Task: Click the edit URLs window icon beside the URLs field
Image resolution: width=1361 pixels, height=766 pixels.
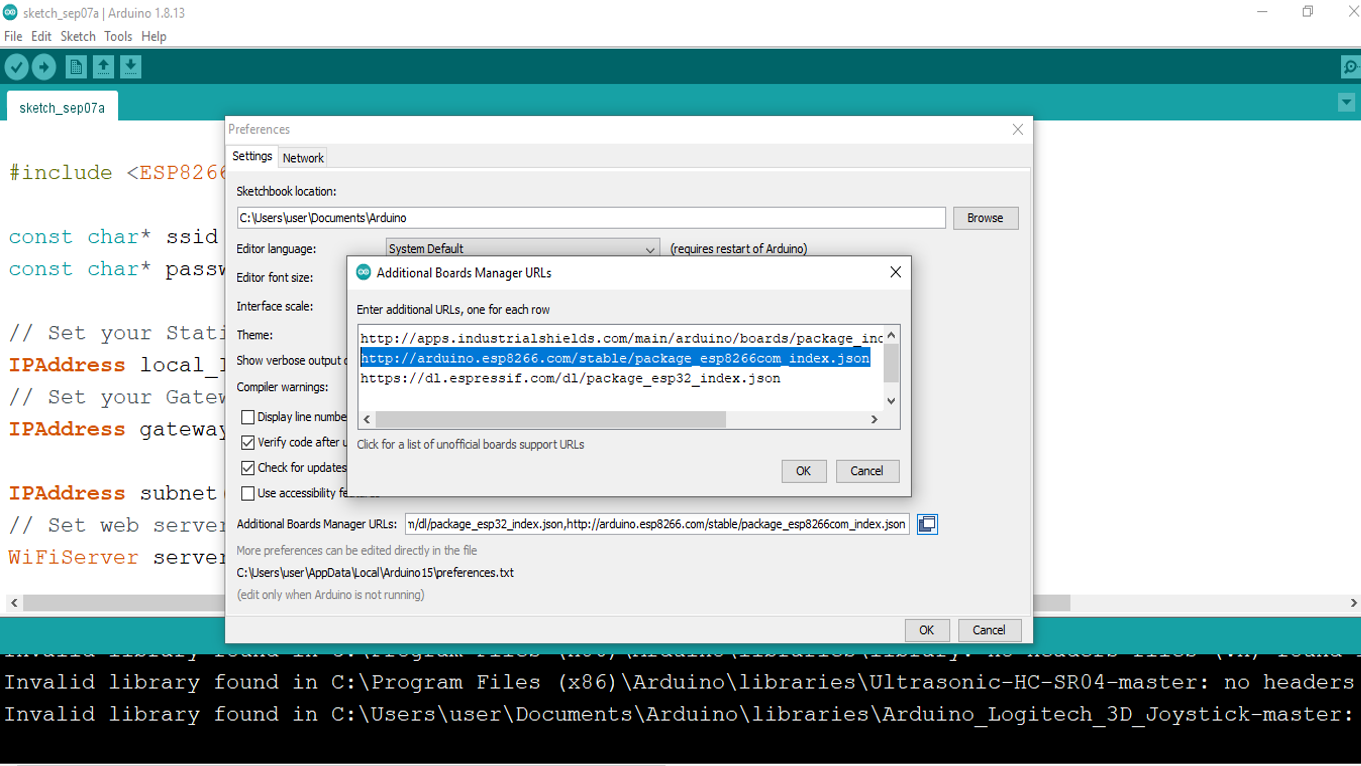Action: 927,524
